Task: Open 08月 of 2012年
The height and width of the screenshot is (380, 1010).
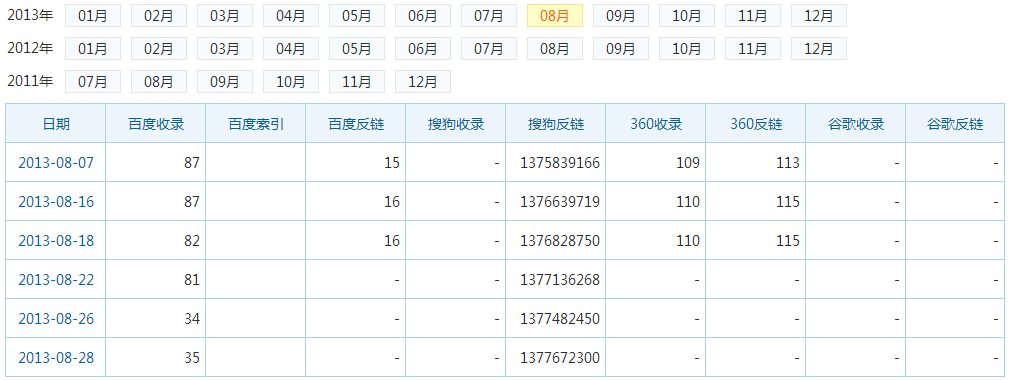Action: pos(555,48)
